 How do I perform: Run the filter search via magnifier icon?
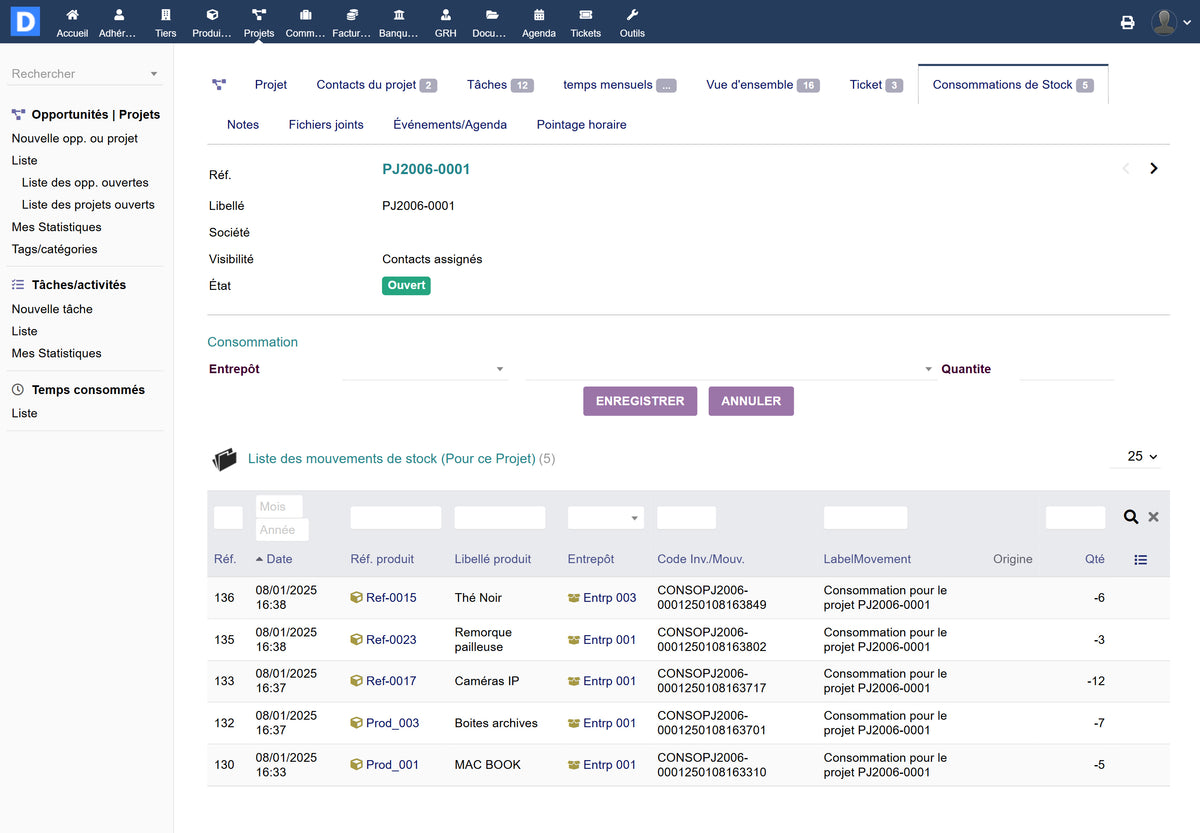tap(1131, 517)
